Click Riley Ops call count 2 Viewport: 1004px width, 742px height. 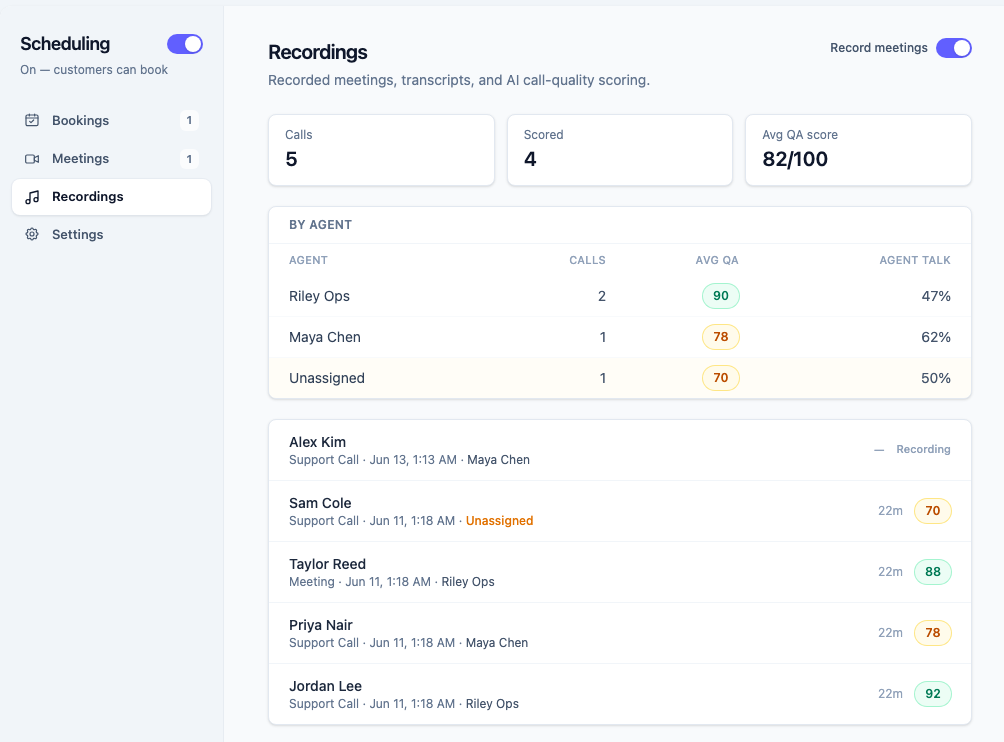(x=602, y=296)
